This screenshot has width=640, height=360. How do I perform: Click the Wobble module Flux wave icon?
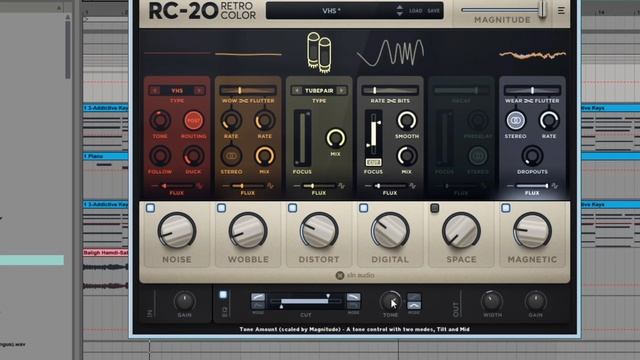tap(270, 186)
